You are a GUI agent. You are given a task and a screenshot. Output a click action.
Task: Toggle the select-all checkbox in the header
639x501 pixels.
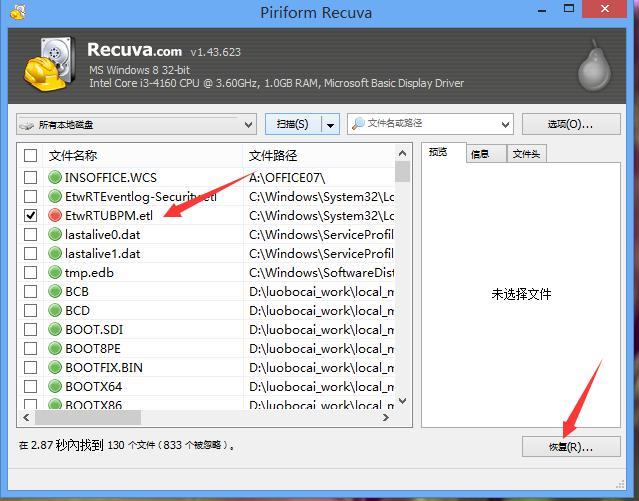pyautogui.click(x=30, y=155)
